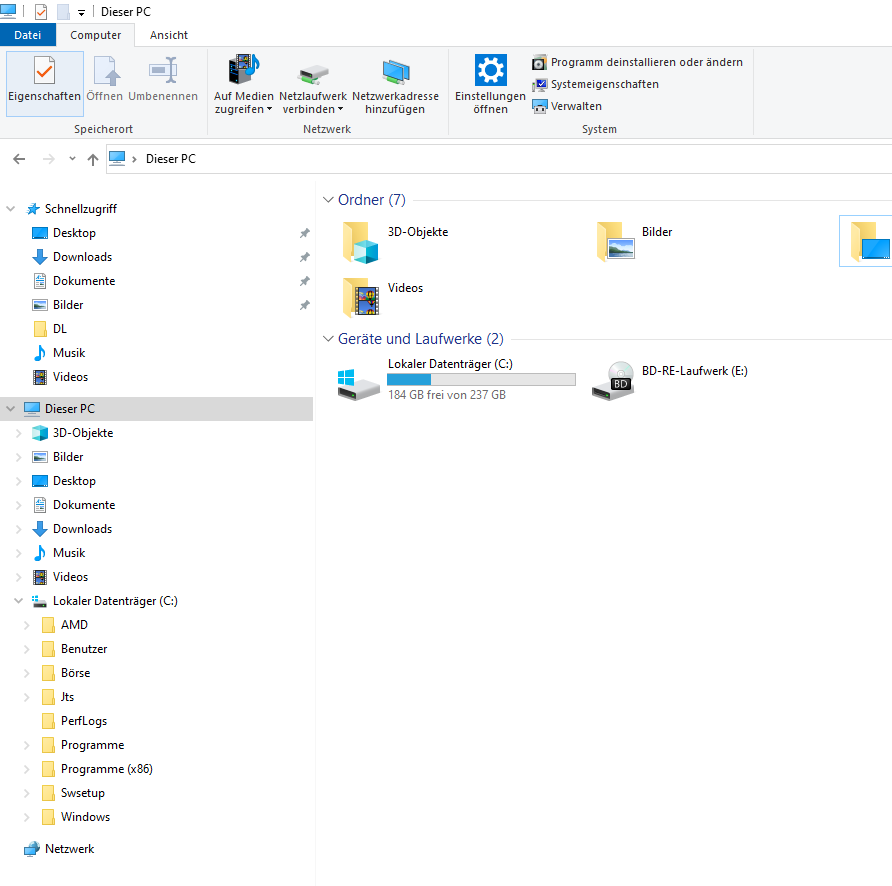
Task: Open the quick access toolbar customization dropdown
Action: pyautogui.click(x=79, y=11)
